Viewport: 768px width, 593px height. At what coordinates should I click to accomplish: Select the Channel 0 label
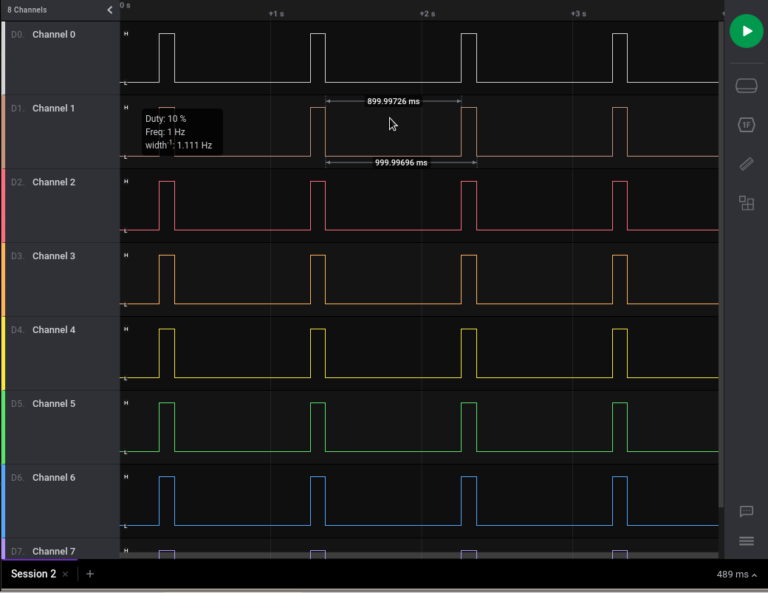tap(53, 34)
